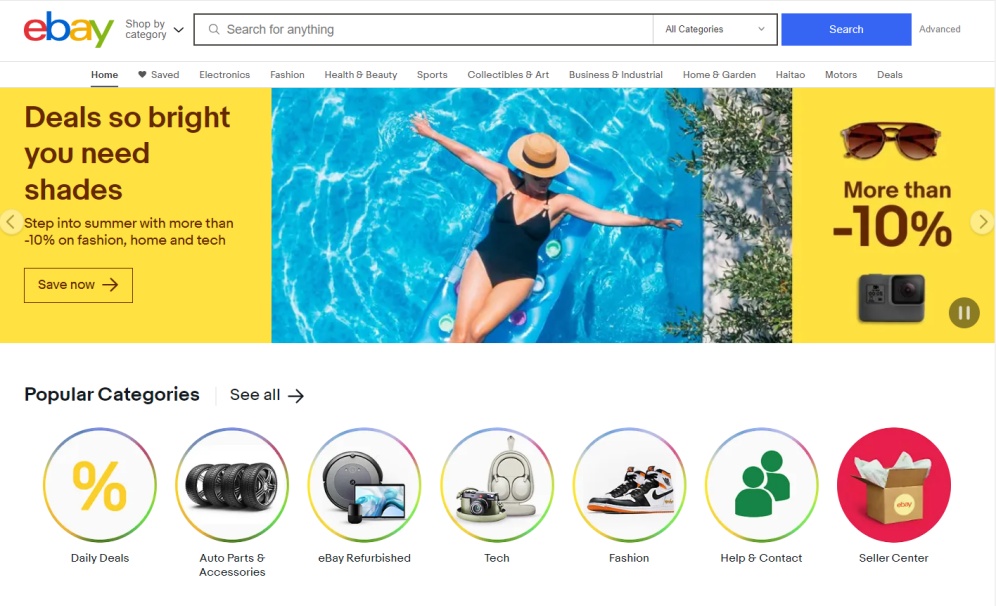Click the Save now button

coord(78,285)
